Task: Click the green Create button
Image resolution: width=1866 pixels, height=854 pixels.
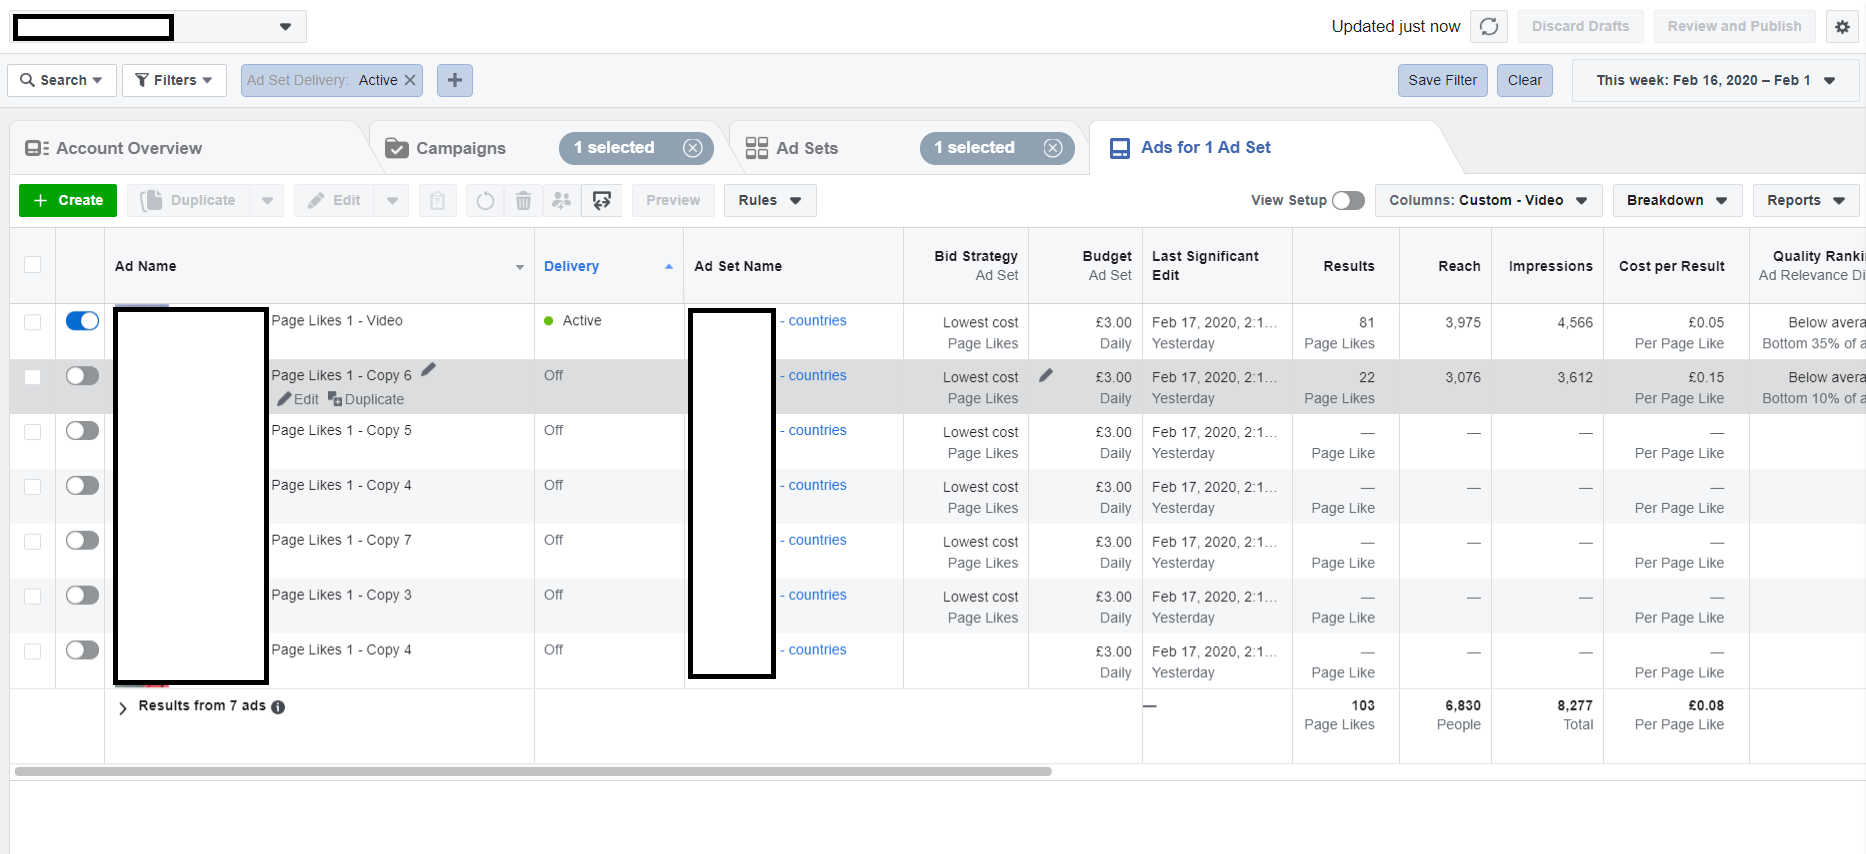Action: (68, 201)
